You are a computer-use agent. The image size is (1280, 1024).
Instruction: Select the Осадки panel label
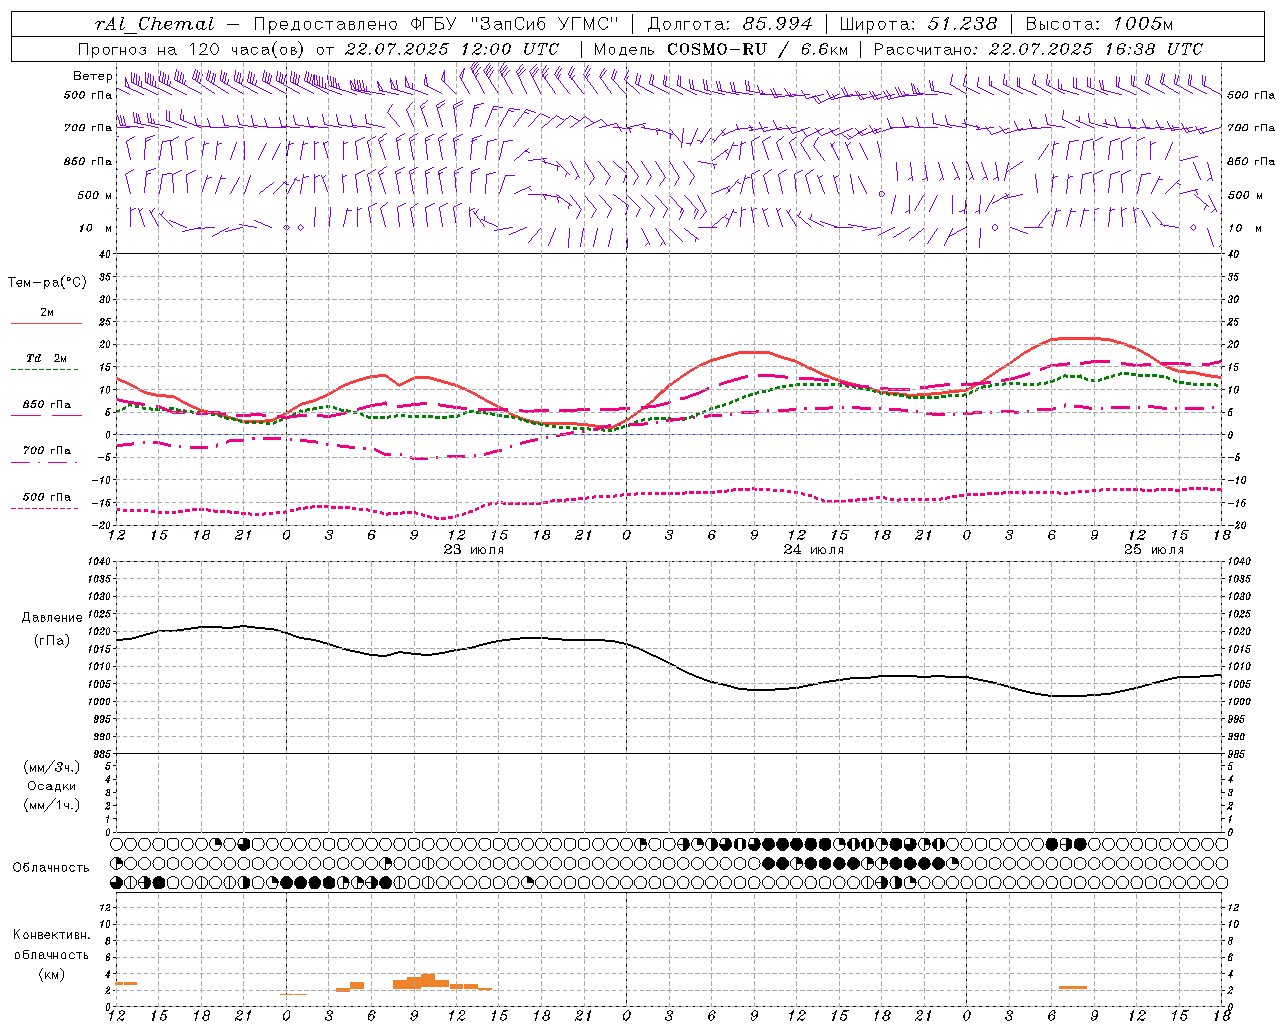(x=52, y=786)
